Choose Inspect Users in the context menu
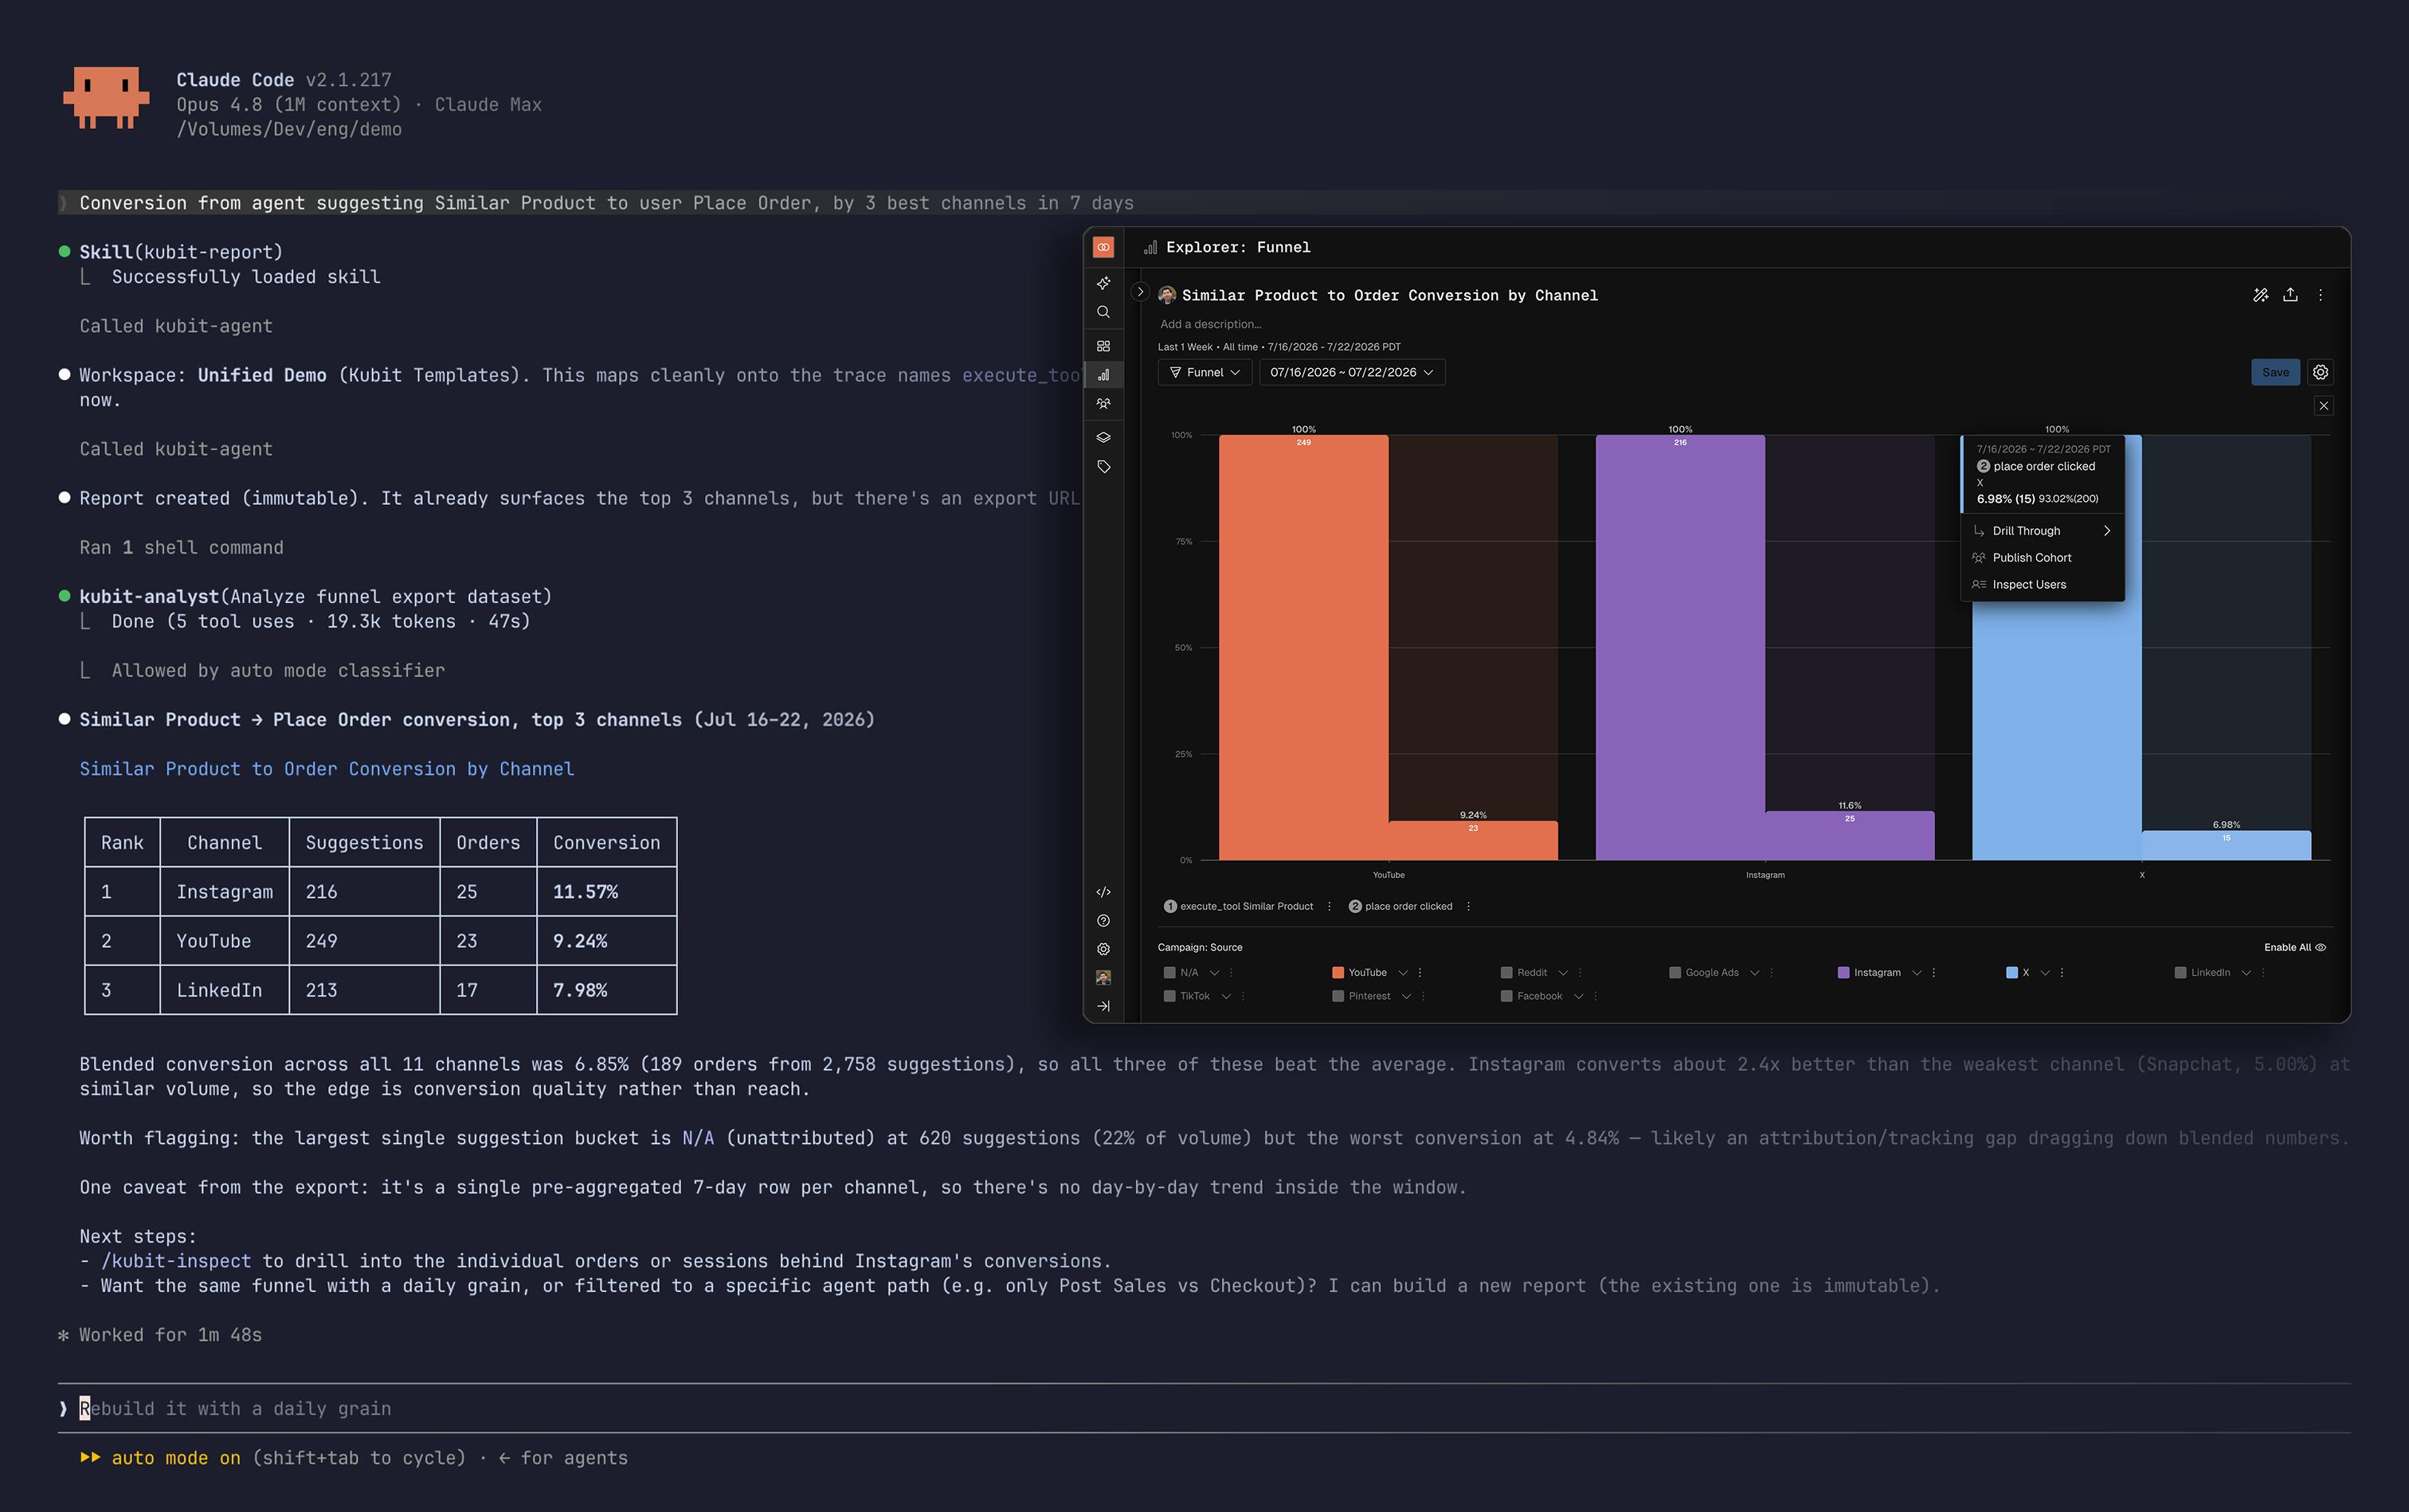Viewport: 2409px width, 1512px height. click(2042, 585)
